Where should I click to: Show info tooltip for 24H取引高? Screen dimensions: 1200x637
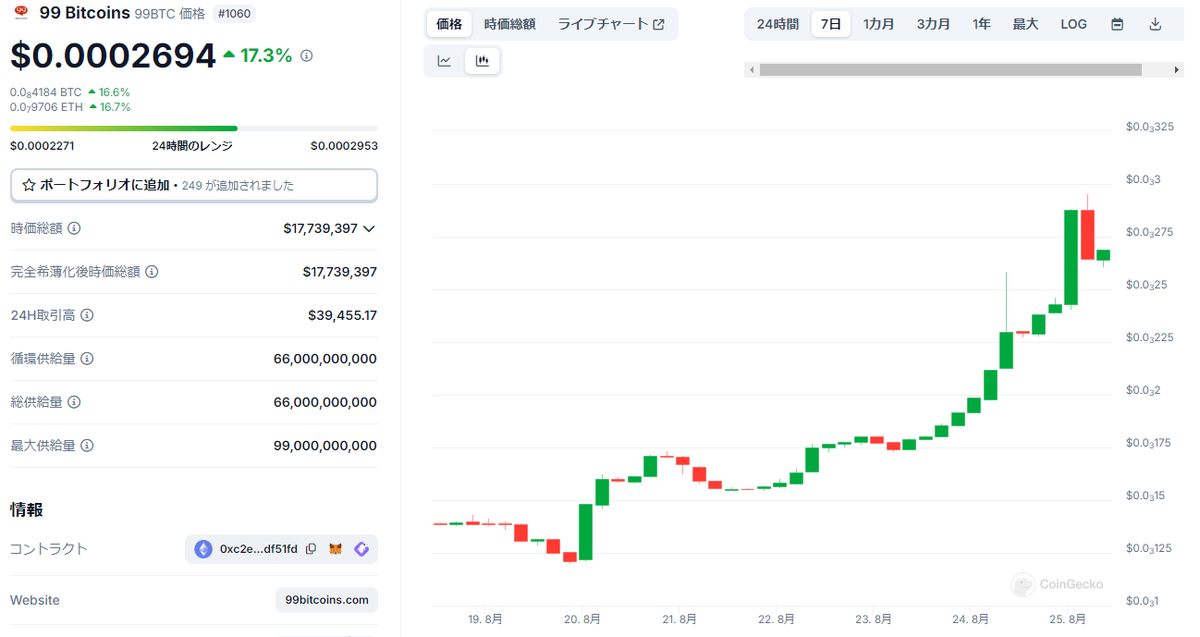87,315
